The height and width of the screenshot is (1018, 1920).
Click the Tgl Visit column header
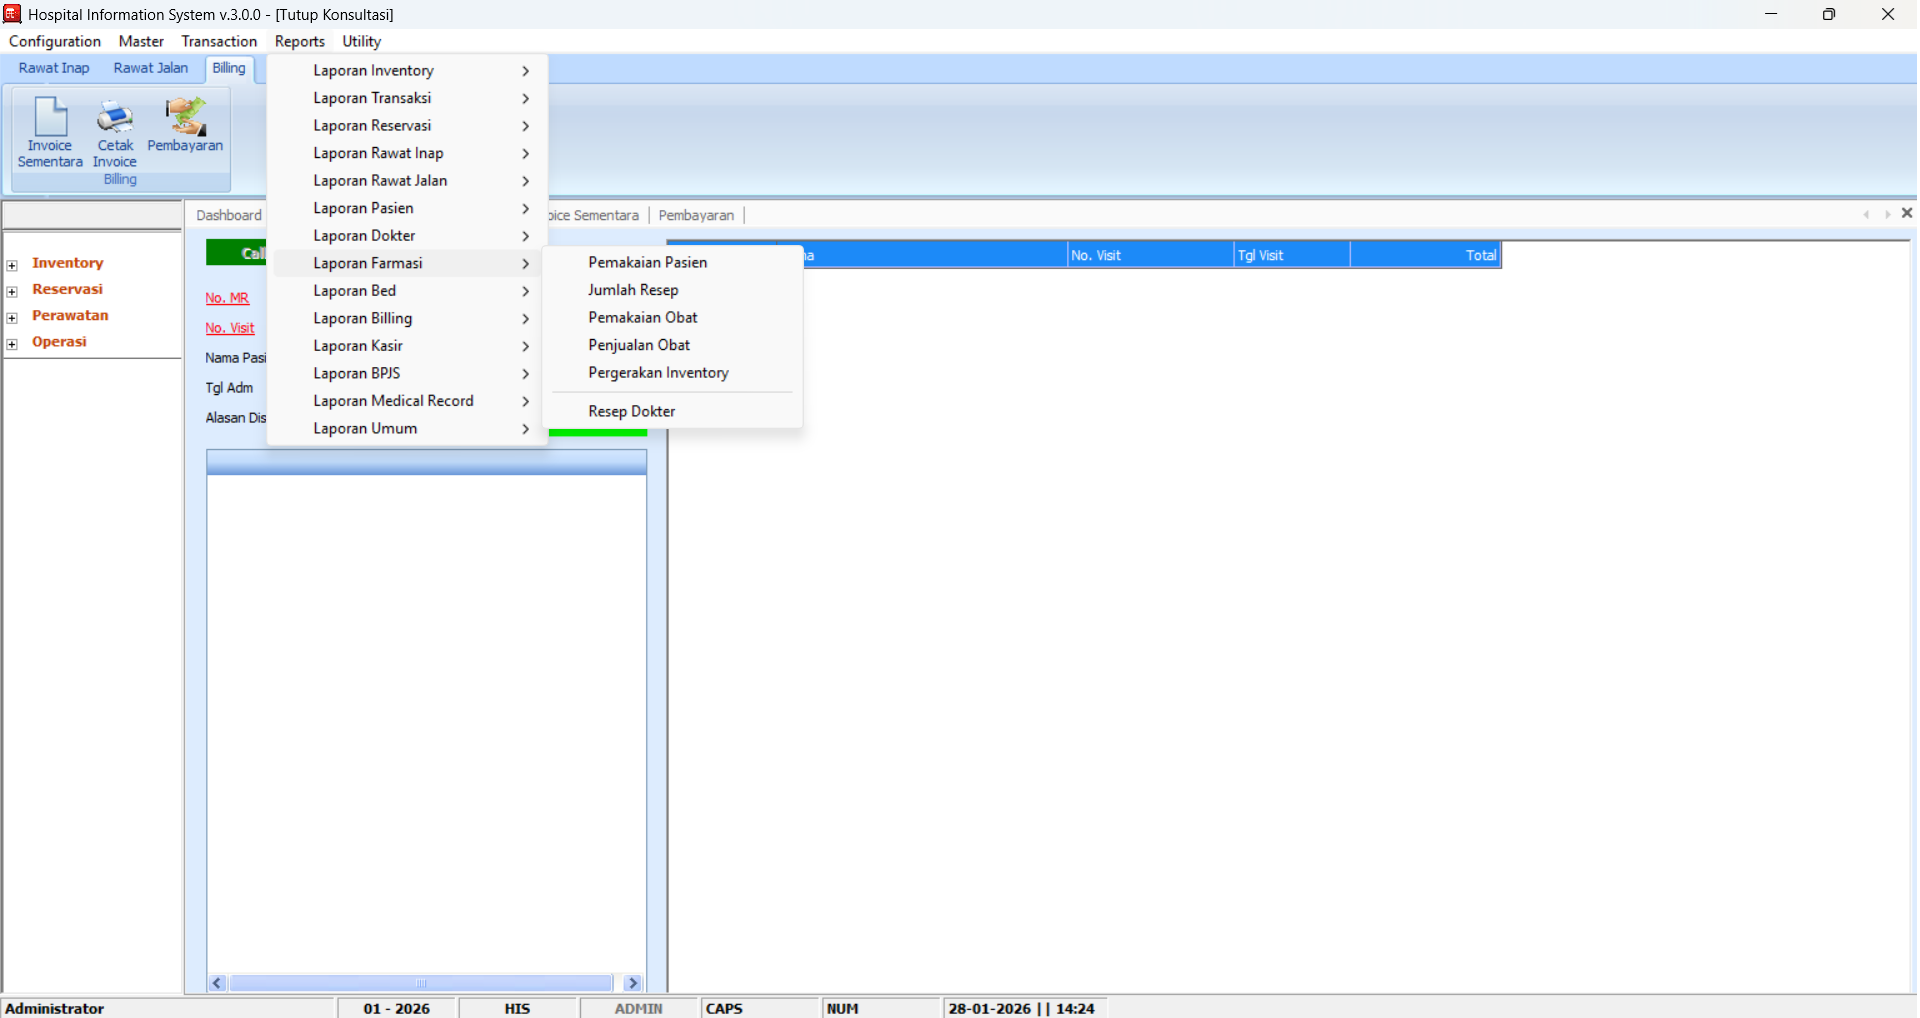point(1290,255)
